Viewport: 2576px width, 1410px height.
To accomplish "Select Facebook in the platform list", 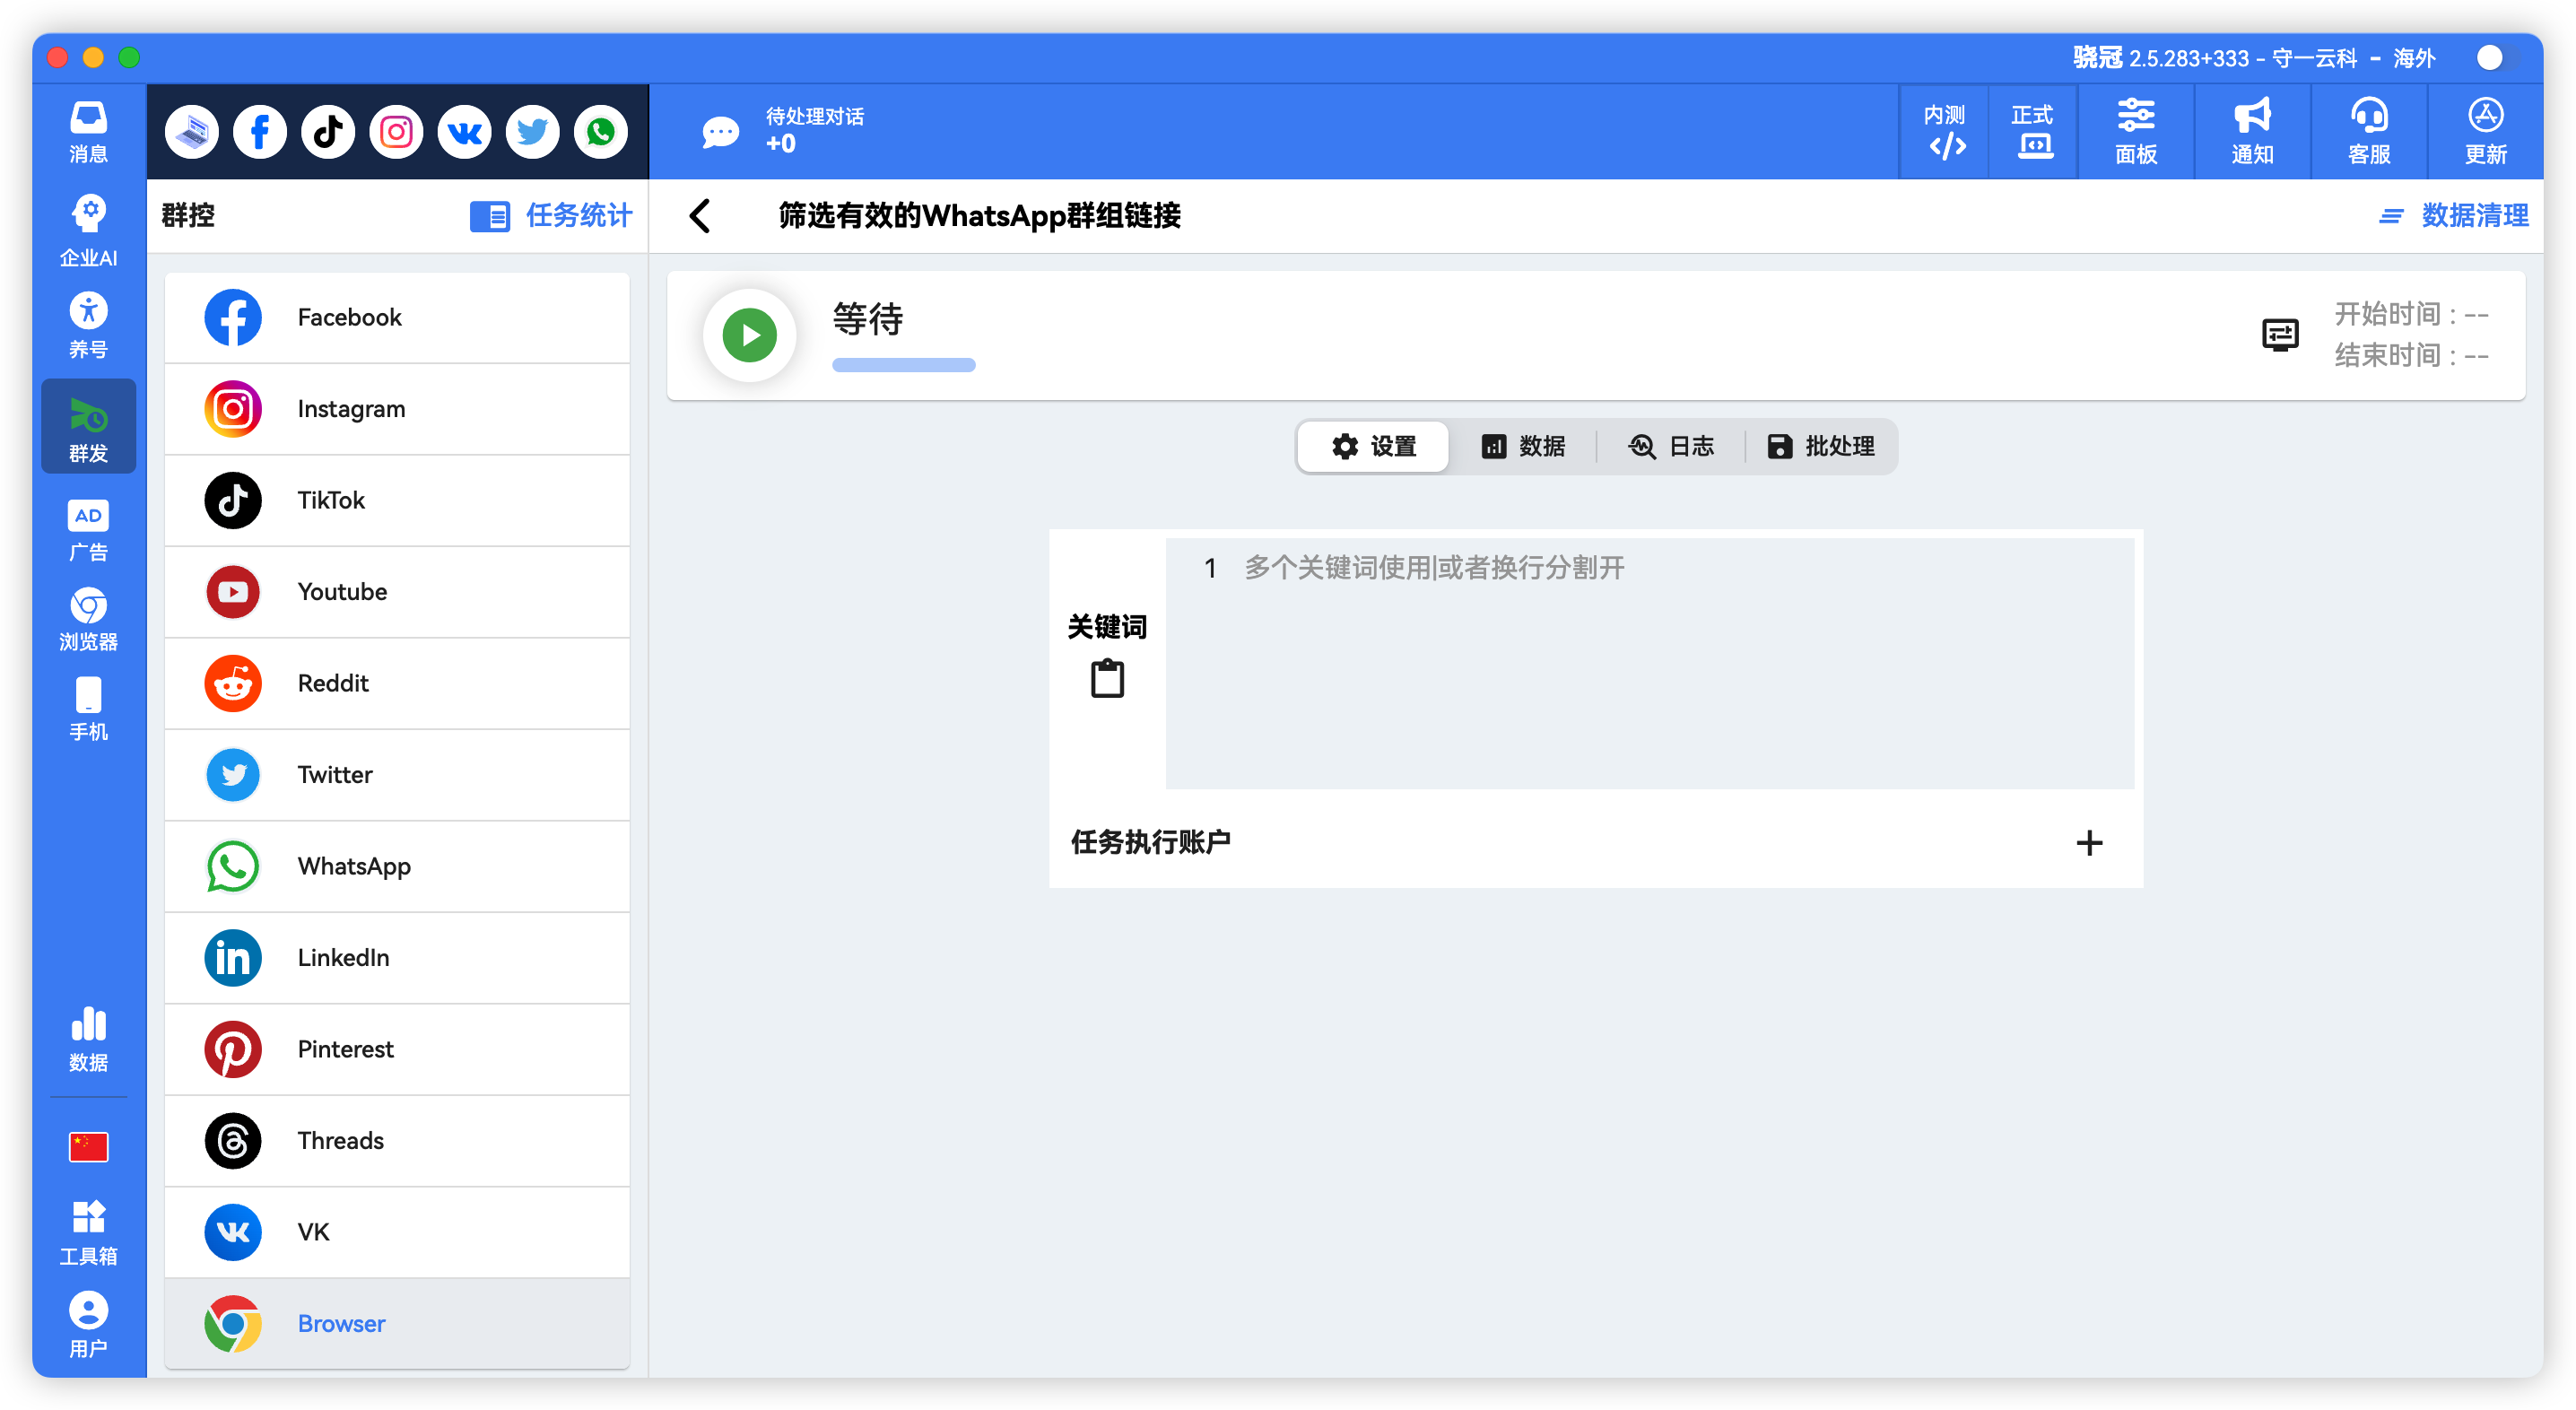I will click(397, 317).
